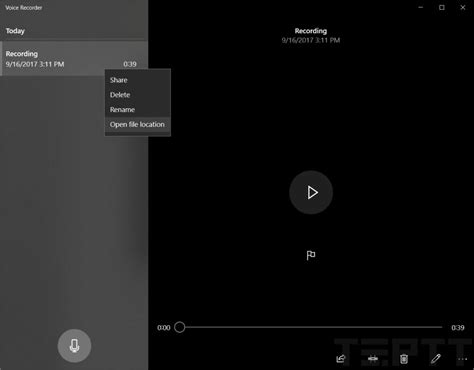
Task: Click the trash can Delete icon
Action: (404, 359)
